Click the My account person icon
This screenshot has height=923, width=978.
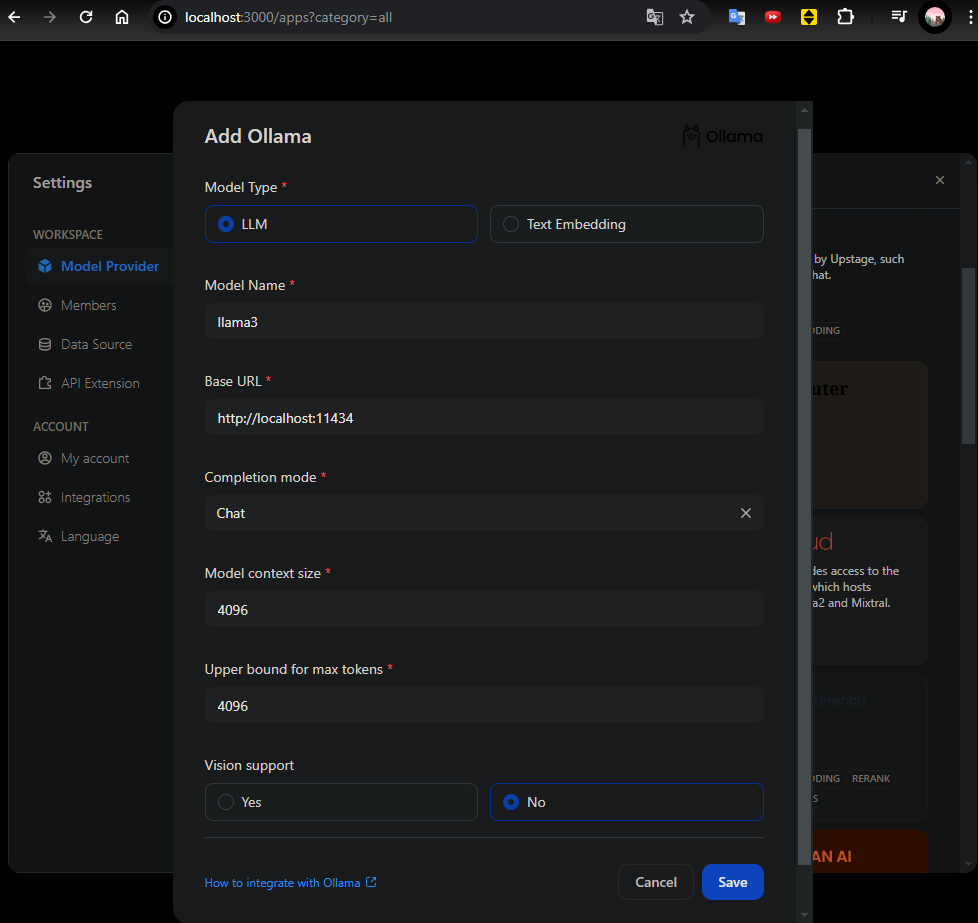coord(45,458)
